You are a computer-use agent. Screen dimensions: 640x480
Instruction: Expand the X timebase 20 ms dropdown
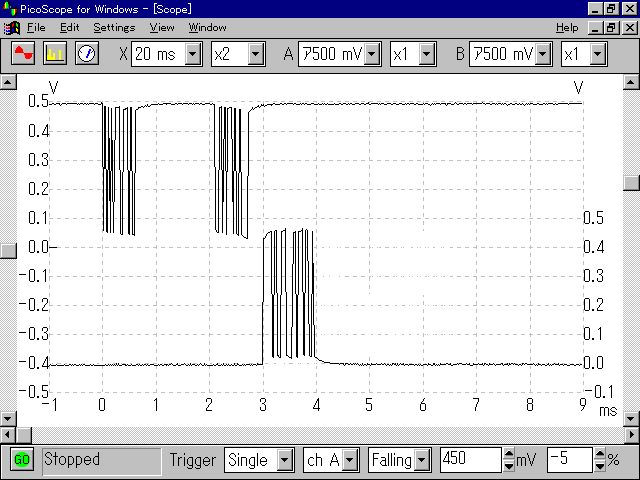193,54
